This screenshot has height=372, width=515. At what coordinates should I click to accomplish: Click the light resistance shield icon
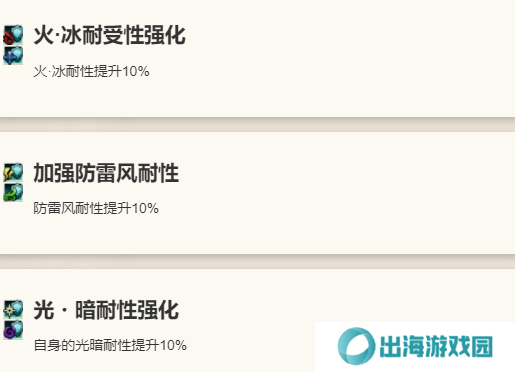(x=13, y=309)
